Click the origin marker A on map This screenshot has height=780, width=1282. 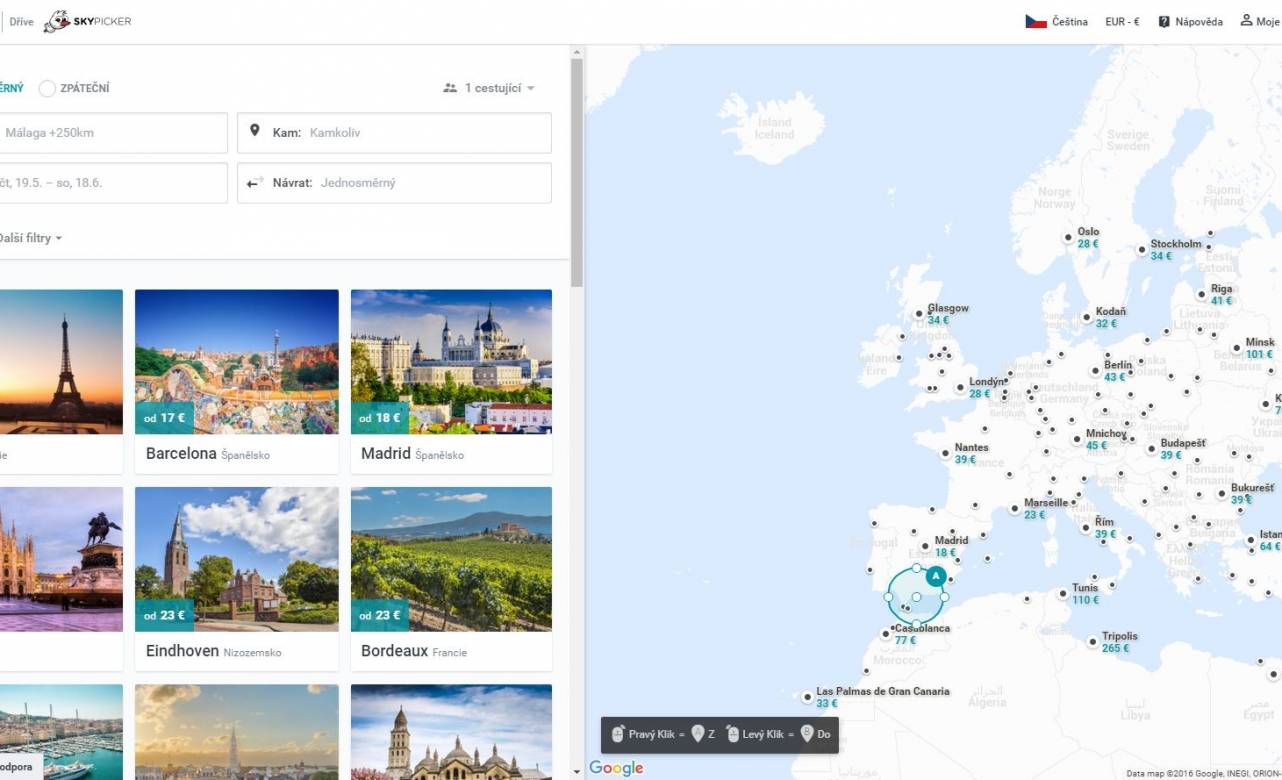pyautogui.click(x=935, y=576)
